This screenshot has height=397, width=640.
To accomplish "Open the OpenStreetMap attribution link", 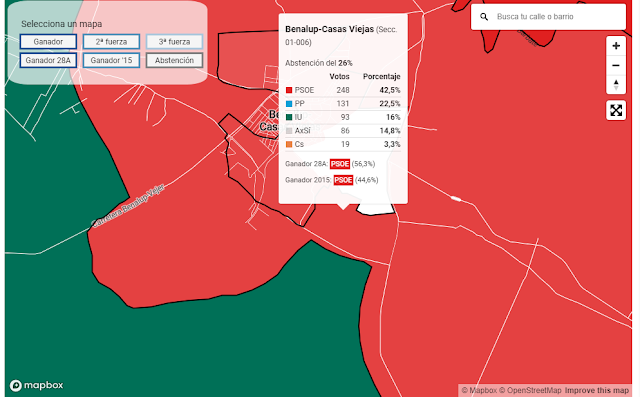I will click(x=530, y=390).
